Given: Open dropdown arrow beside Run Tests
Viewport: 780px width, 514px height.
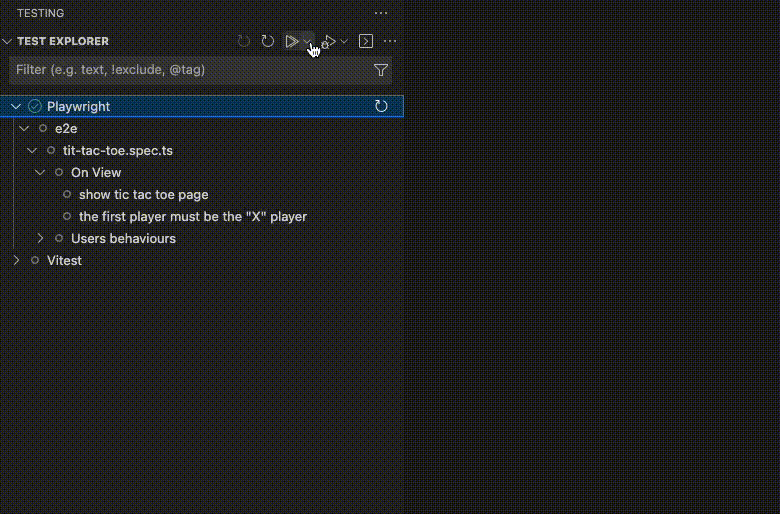Looking at the screenshot, I should click(x=307, y=41).
